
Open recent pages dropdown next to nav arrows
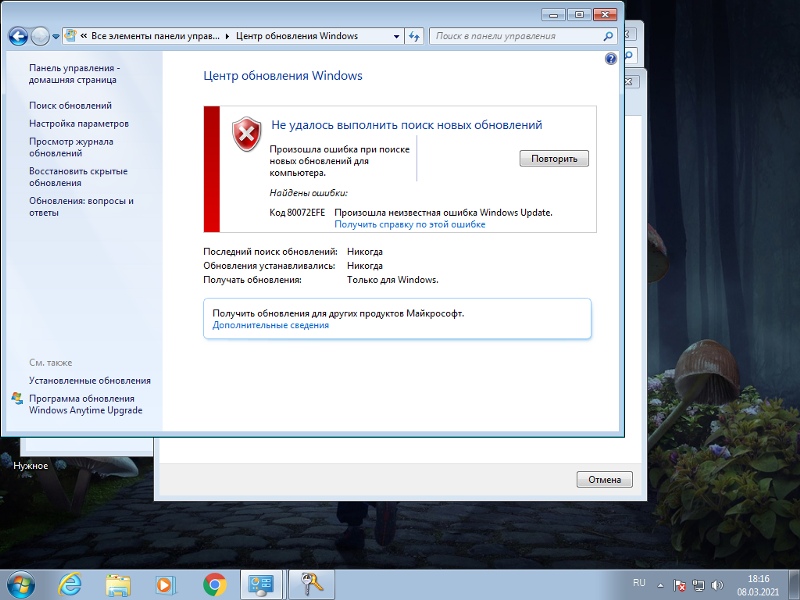click(56, 37)
